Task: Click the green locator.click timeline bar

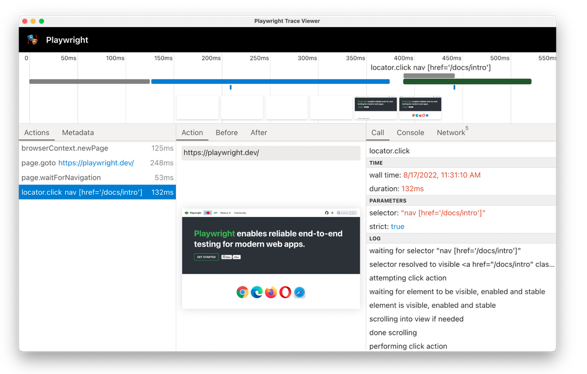Action: (467, 81)
